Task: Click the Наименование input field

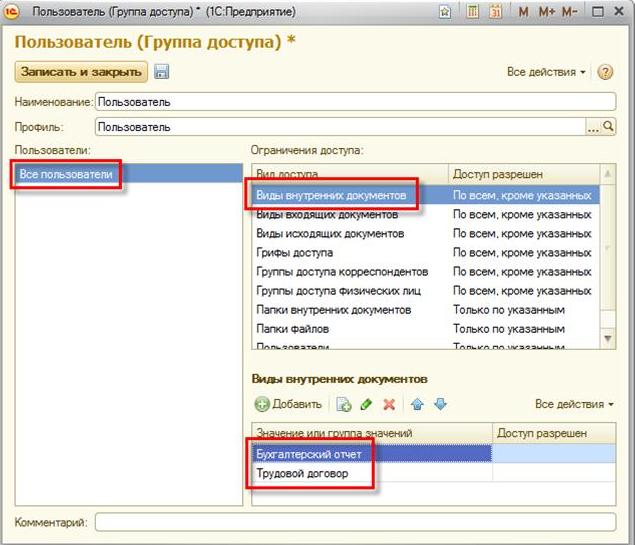Action: coord(356,102)
